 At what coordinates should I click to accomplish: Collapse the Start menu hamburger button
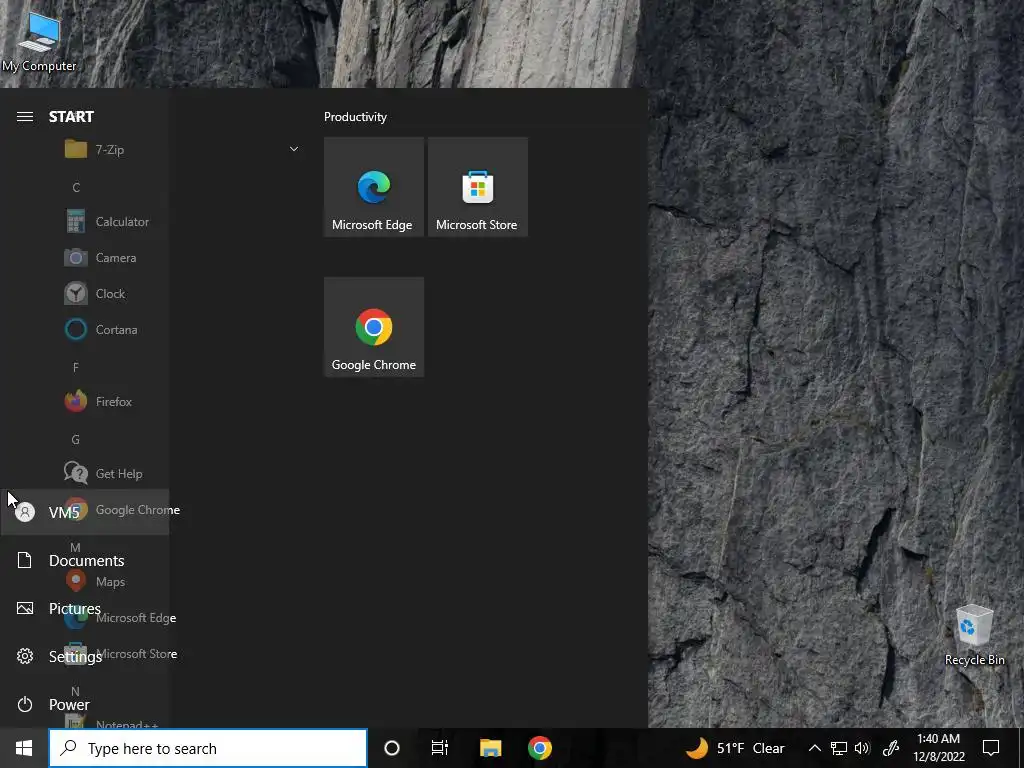(x=25, y=117)
